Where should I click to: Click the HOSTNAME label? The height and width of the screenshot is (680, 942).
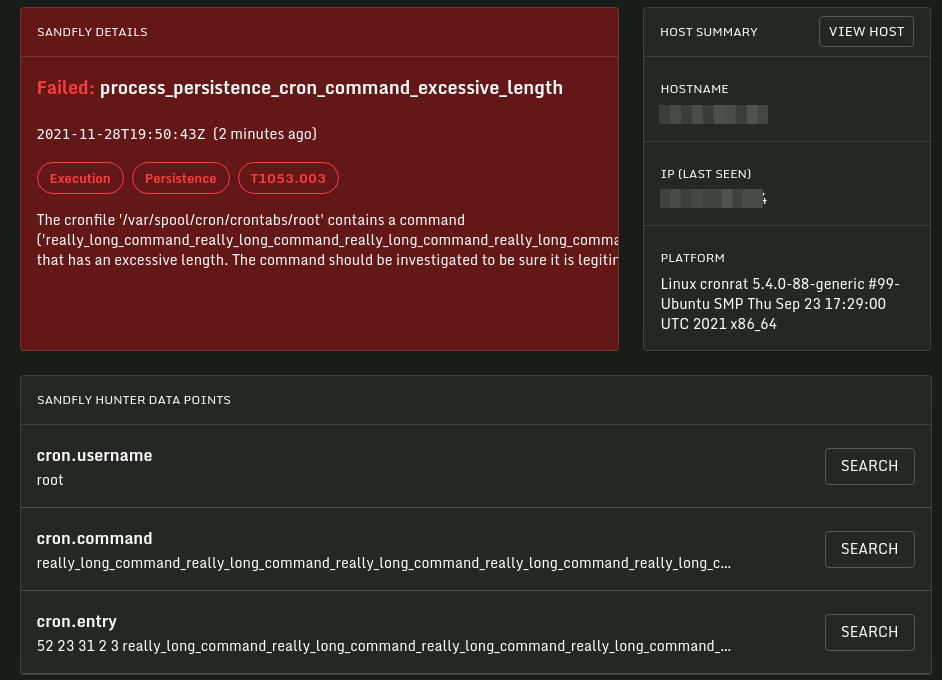tap(694, 89)
